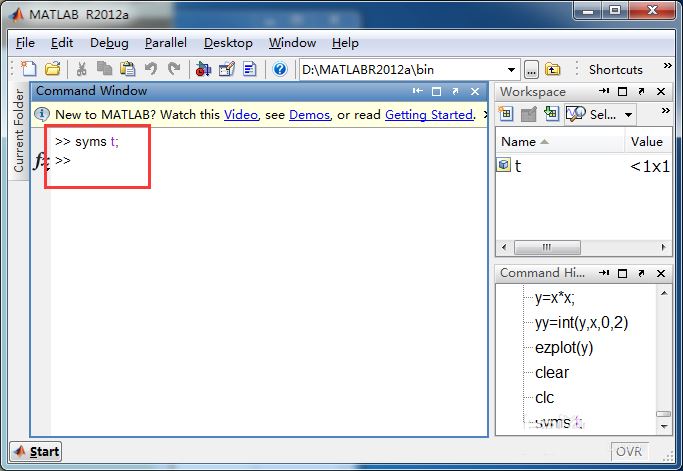683x471 pixels.
Task: Click the info icon in the banner
Action: (x=42, y=114)
